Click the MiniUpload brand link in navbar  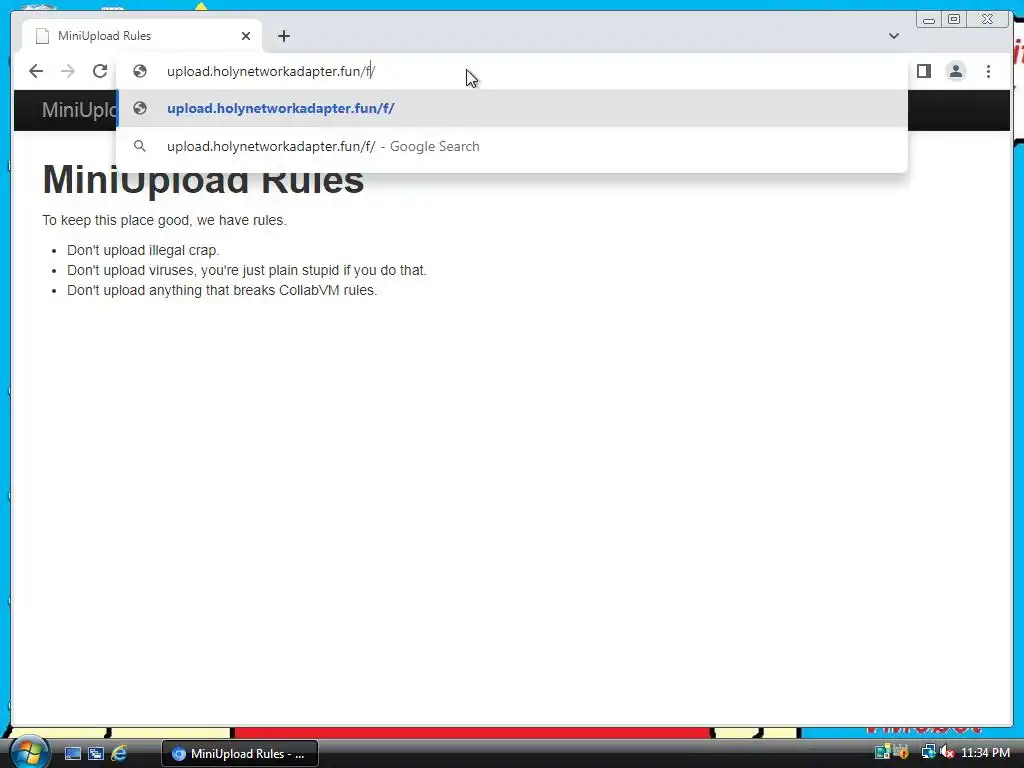click(79, 110)
